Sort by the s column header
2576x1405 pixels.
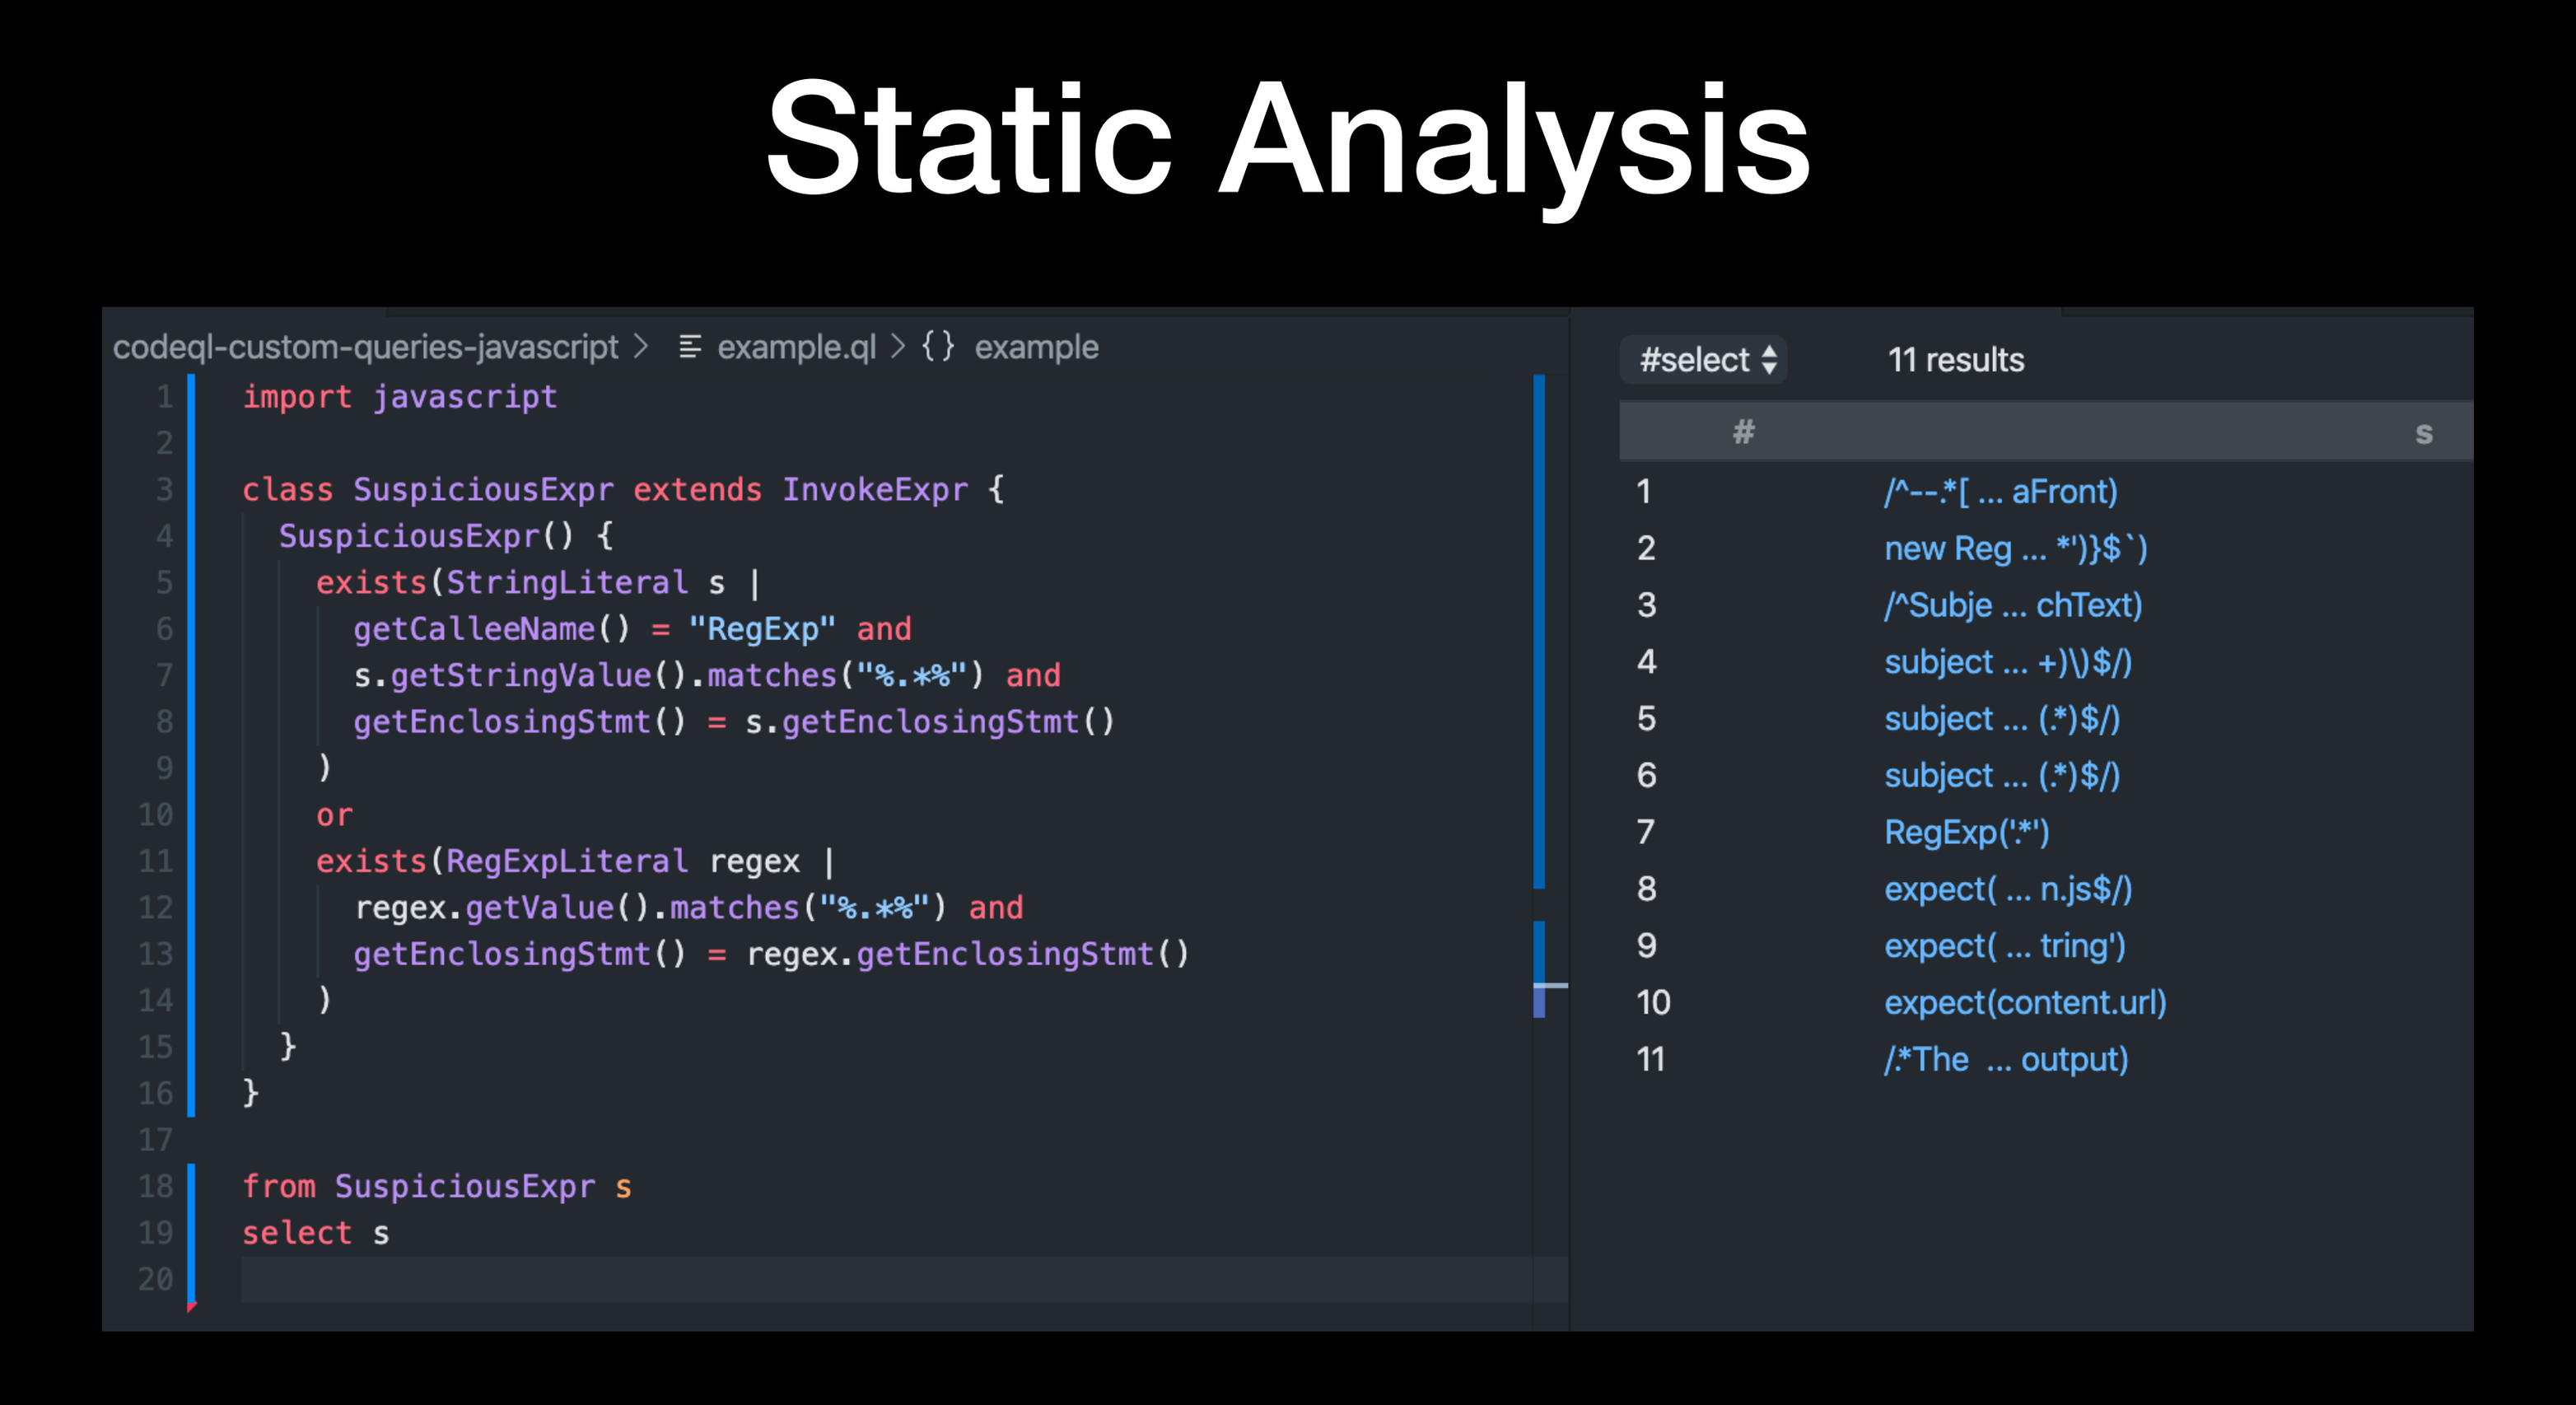[2423, 432]
